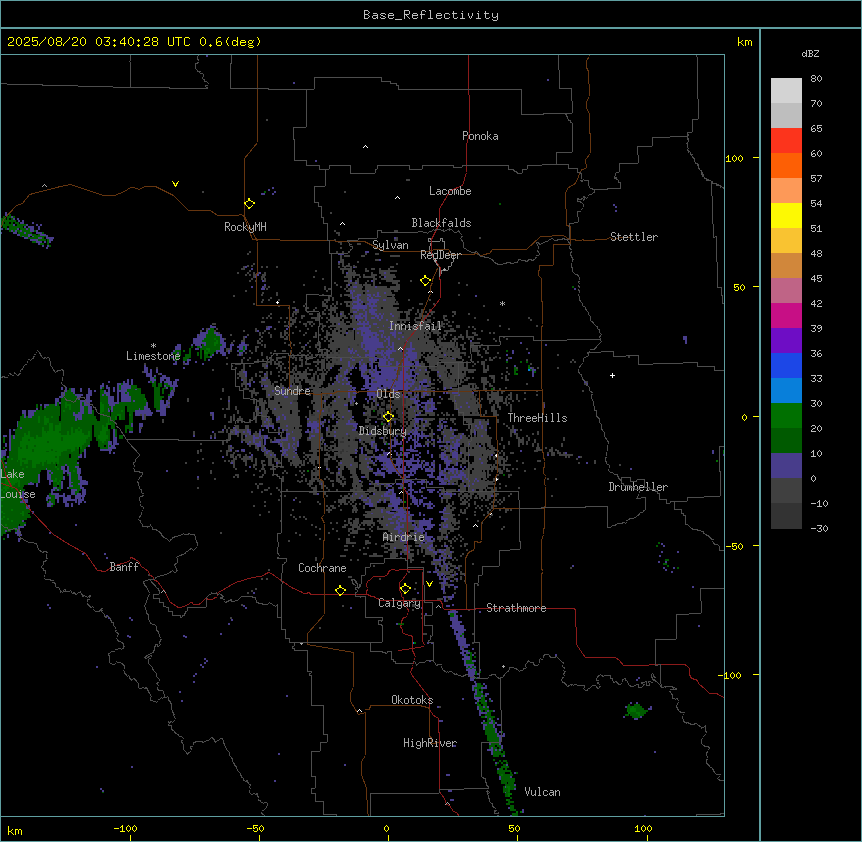Select the Vulcan label
The image size is (862, 842).
pos(543,792)
